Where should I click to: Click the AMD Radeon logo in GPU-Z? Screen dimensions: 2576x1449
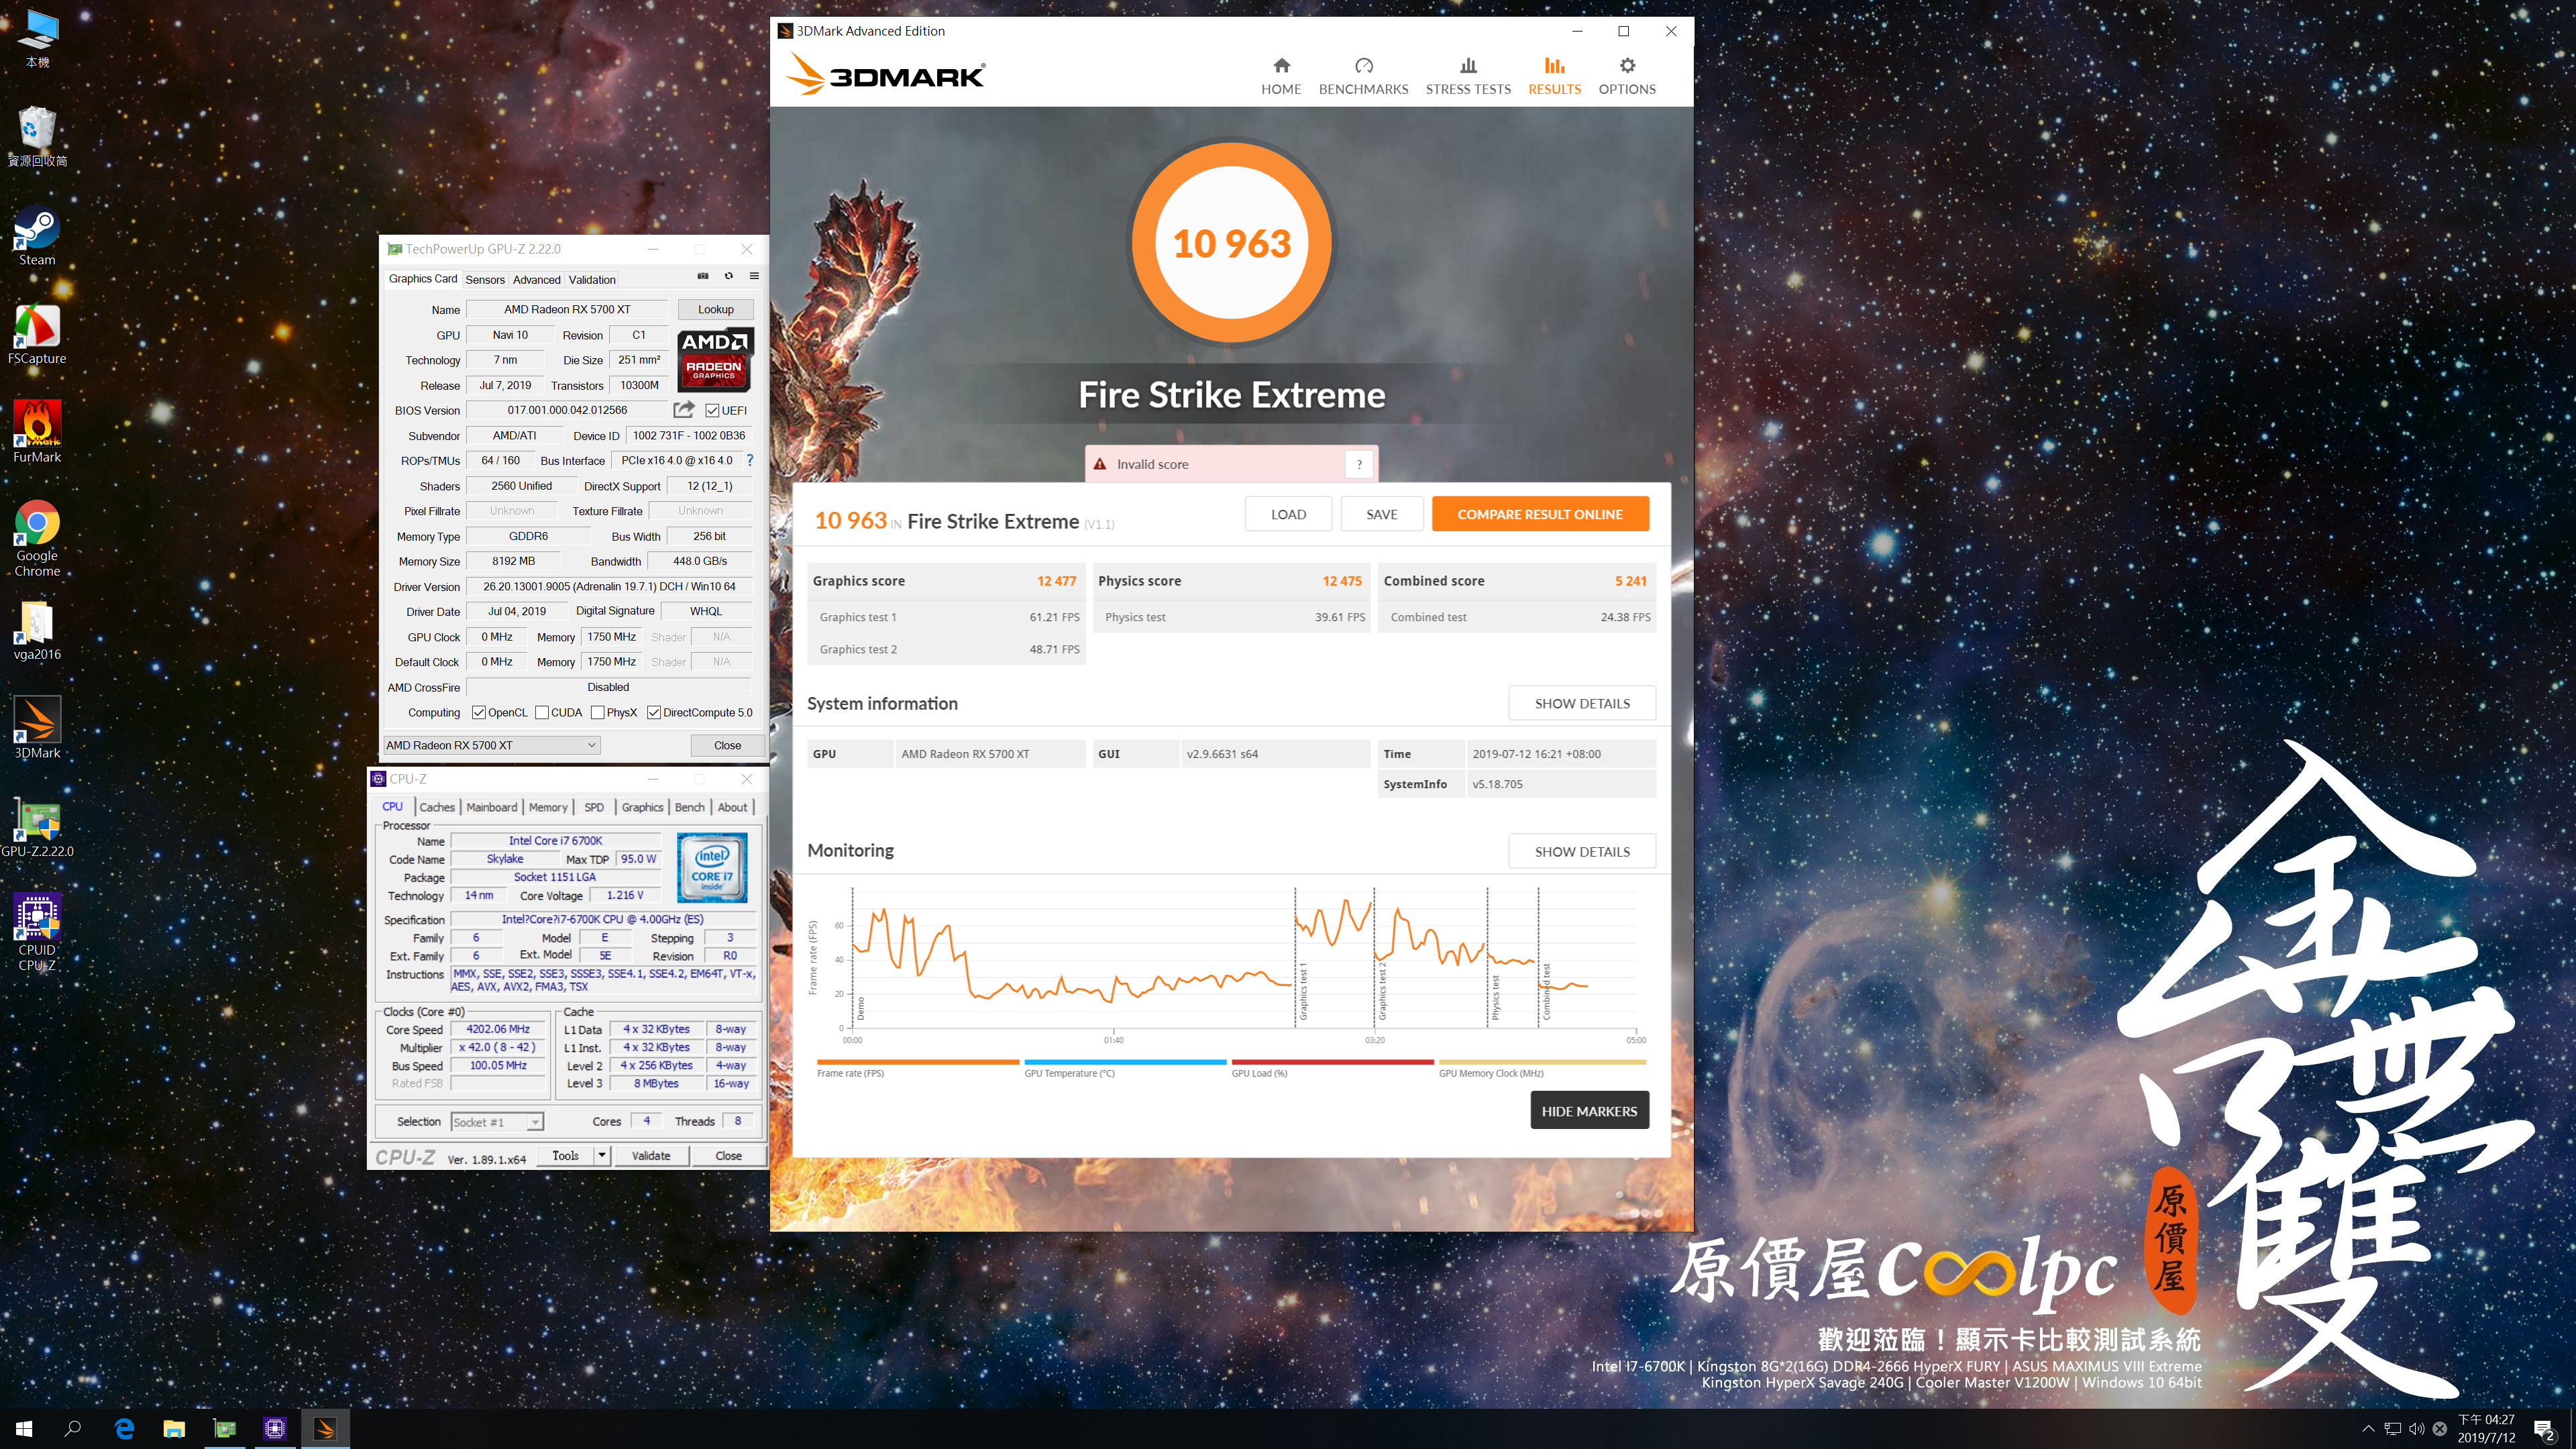click(714, 359)
